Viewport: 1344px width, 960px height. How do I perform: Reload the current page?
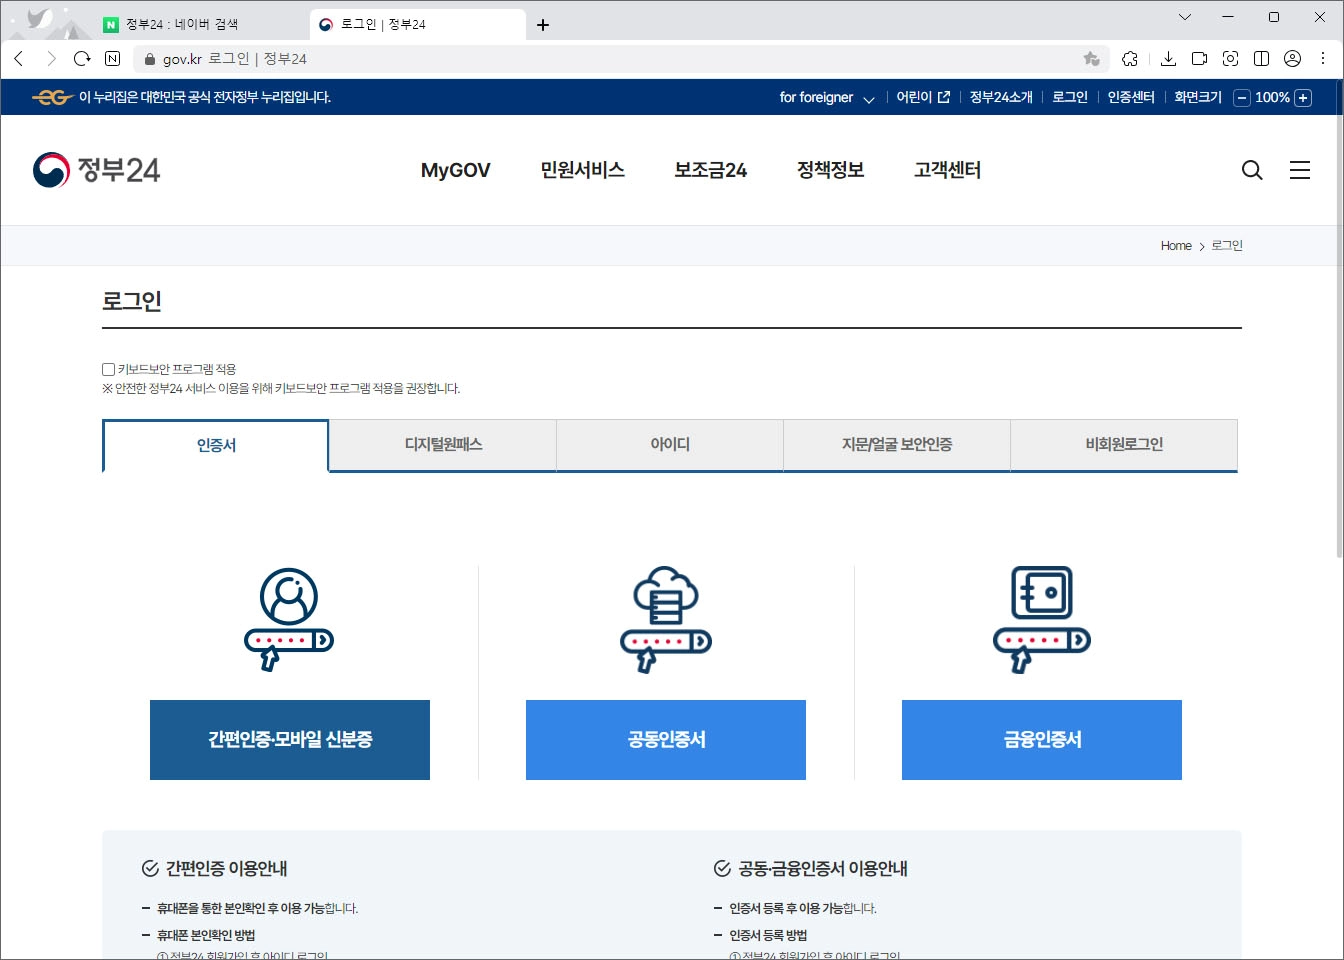82,58
